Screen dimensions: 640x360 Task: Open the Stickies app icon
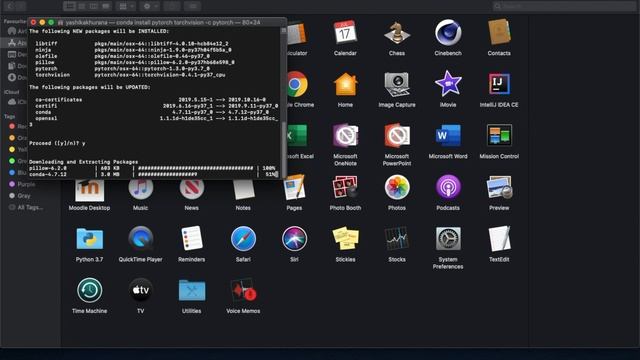345,238
